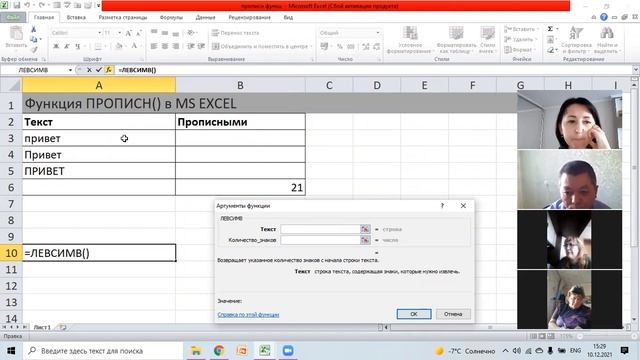
Task: Click the Save icon in quick access toolbar
Action: pyautogui.click(x=17, y=5)
